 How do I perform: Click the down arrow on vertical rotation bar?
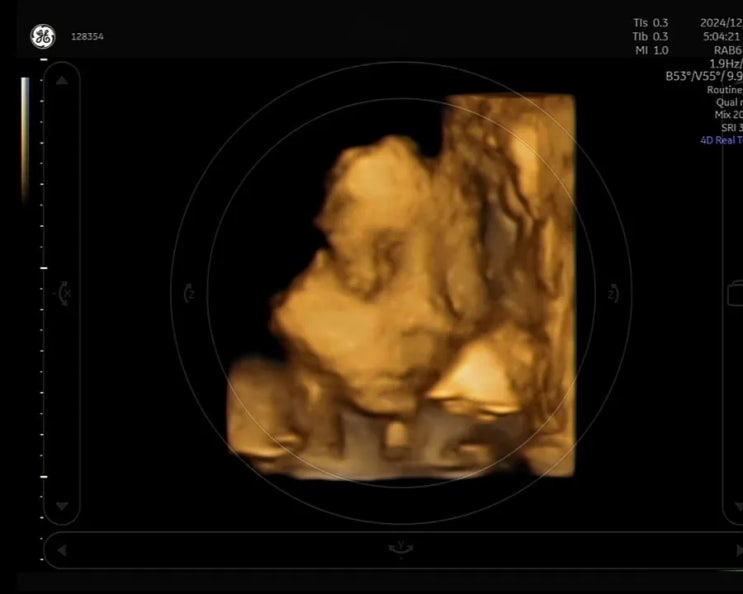(62, 506)
